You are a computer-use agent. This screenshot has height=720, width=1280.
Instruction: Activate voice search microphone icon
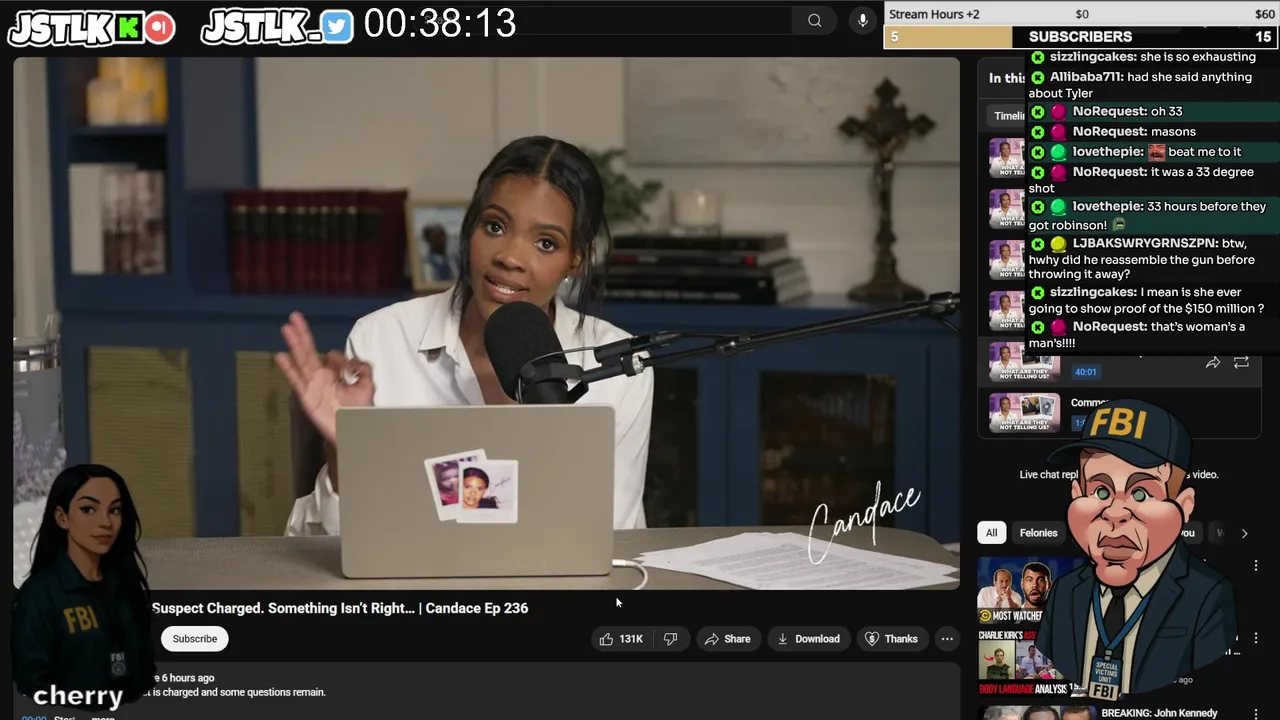(x=863, y=20)
